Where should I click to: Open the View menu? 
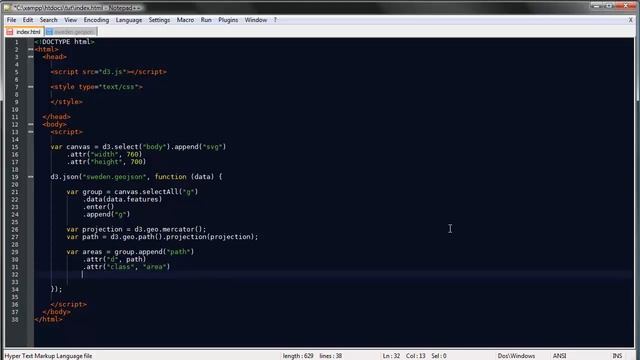point(70,20)
